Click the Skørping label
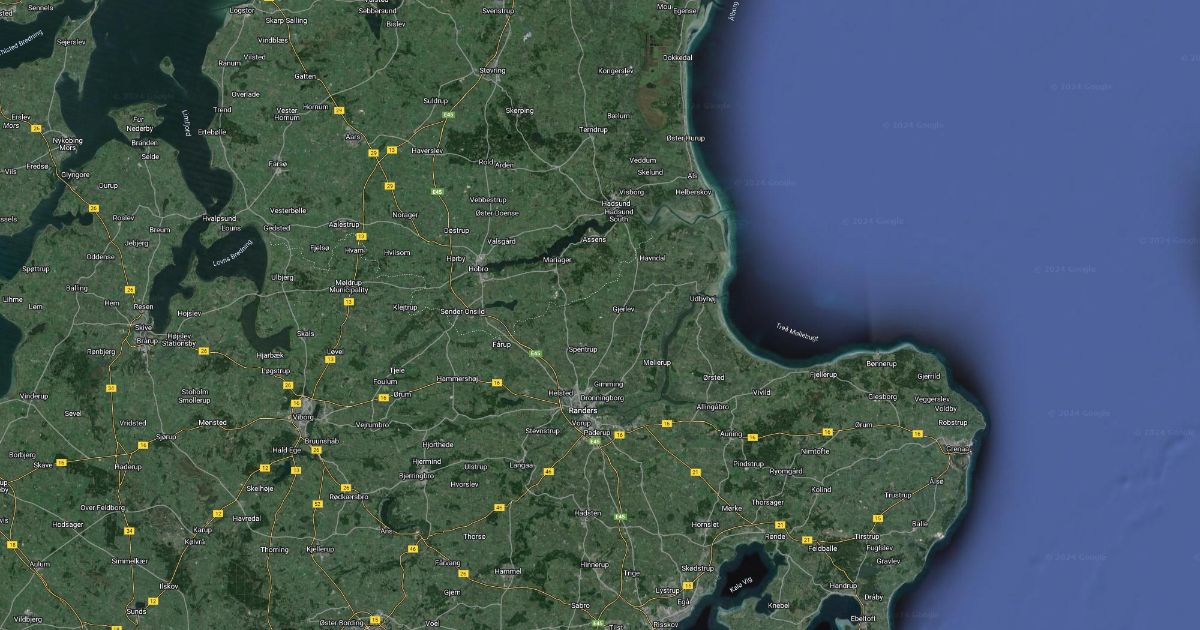Viewport: 1200px width, 630px height. (x=520, y=110)
